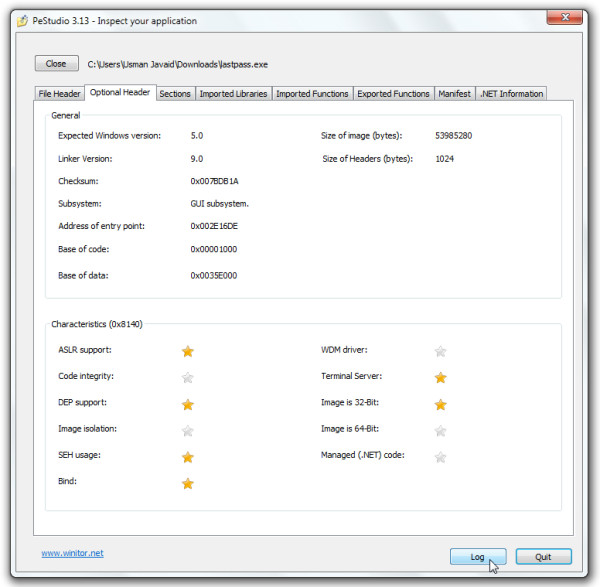Switch to the Imported Functions tab
Image resolution: width=600 pixels, height=587 pixels.
[312, 94]
